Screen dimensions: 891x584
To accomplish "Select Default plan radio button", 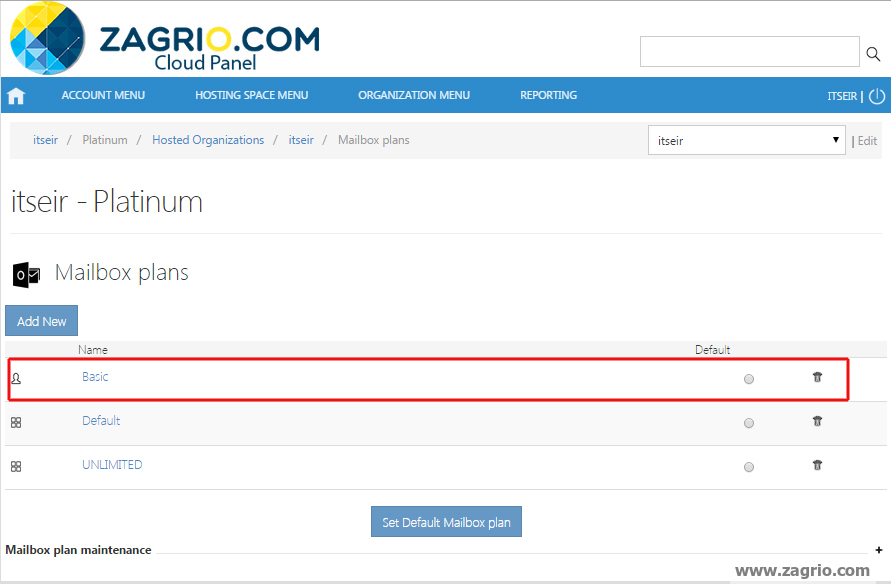I will pos(749,423).
